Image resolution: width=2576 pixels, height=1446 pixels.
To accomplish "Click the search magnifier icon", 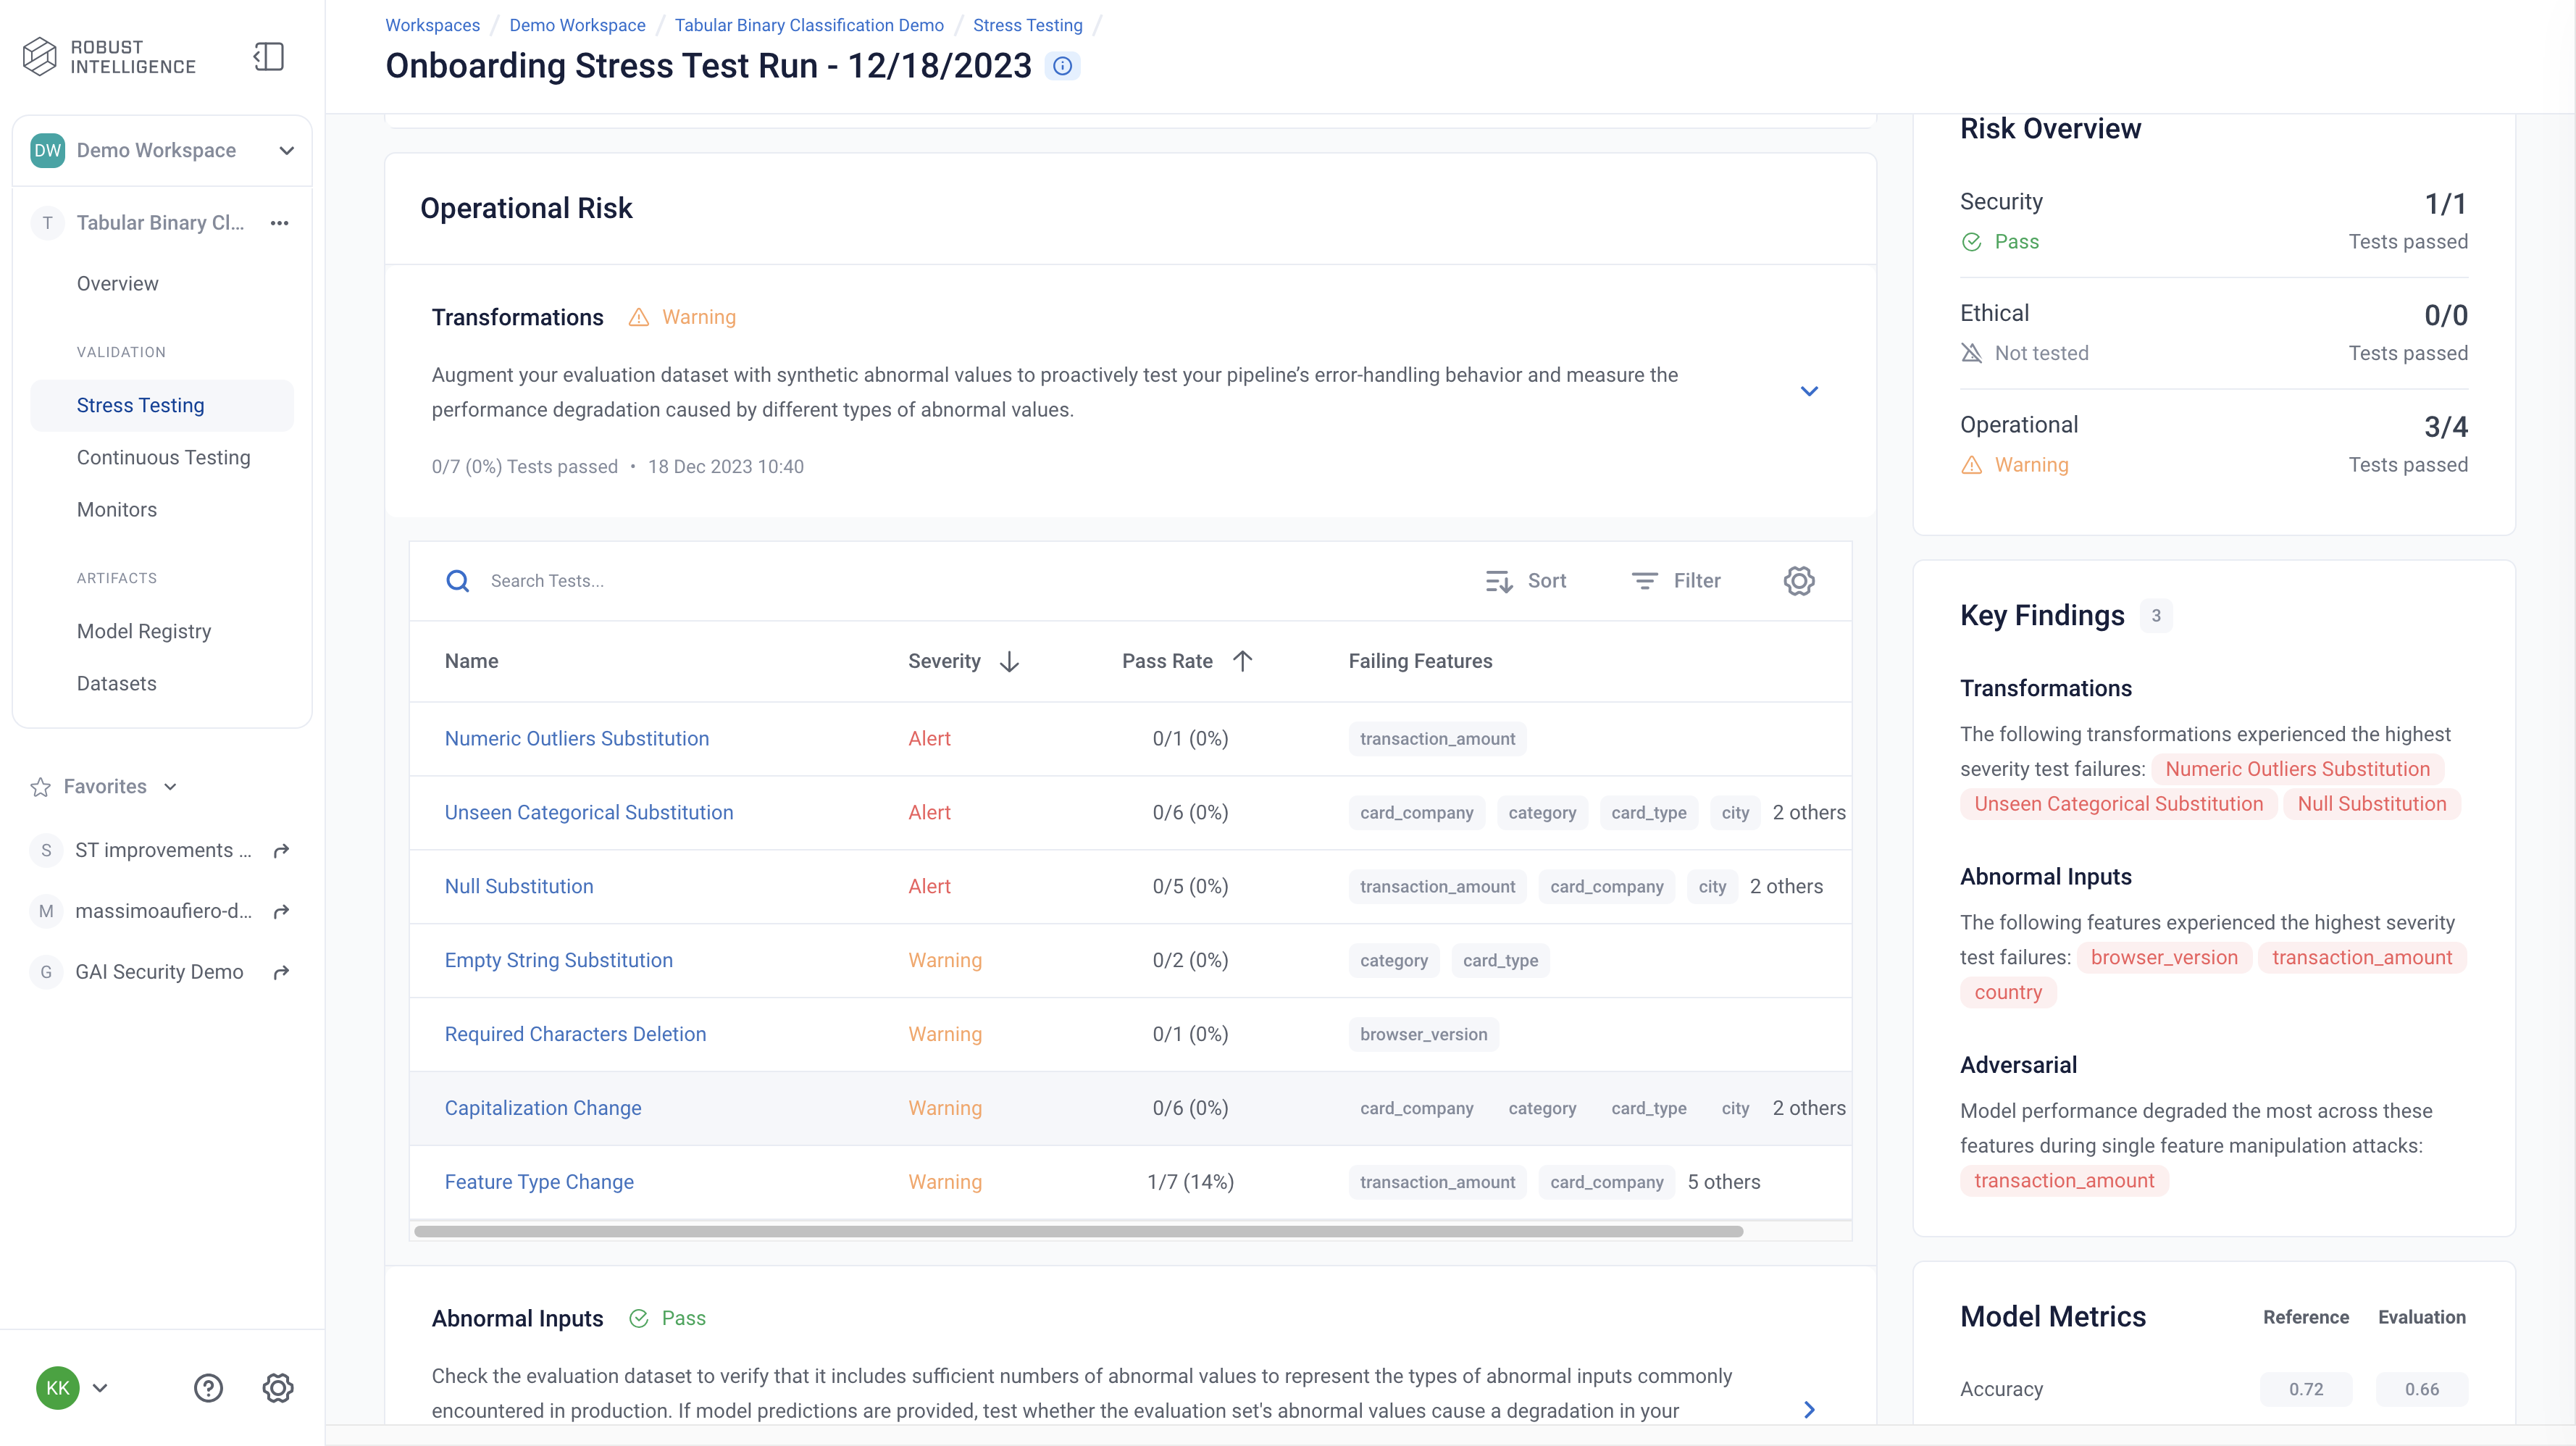I will point(458,581).
